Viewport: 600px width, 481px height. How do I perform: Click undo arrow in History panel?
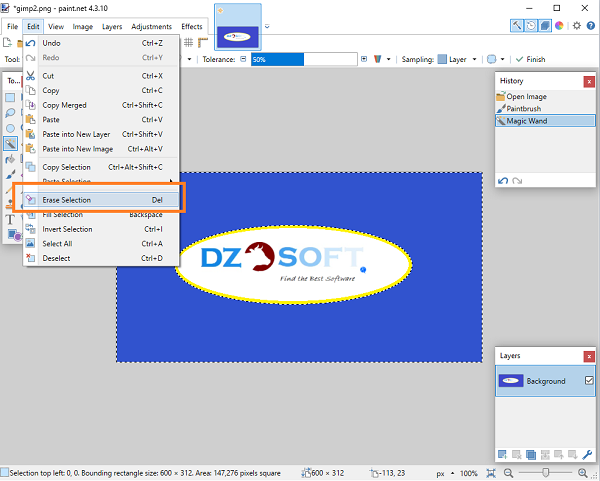[503, 181]
